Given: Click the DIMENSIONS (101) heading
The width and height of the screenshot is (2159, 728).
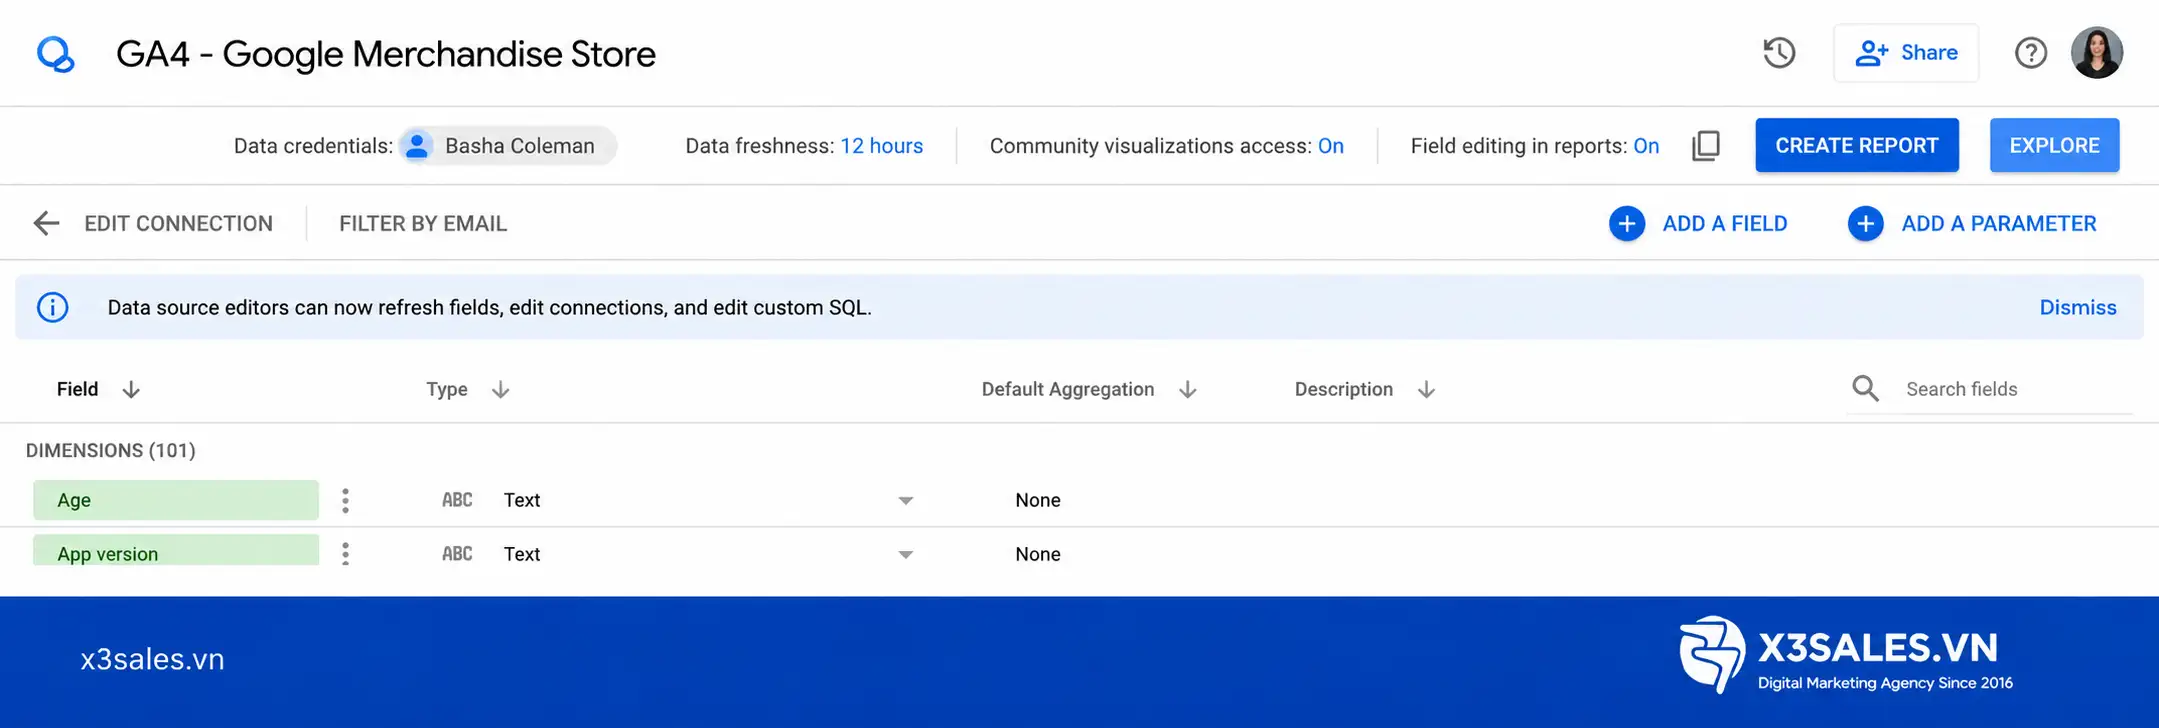Looking at the screenshot, I should [x=111, y=451].
